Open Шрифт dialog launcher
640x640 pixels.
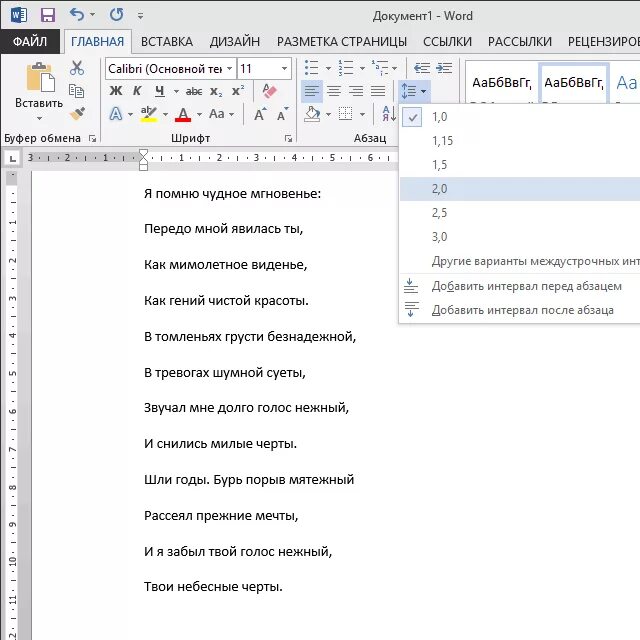(288, 139)
